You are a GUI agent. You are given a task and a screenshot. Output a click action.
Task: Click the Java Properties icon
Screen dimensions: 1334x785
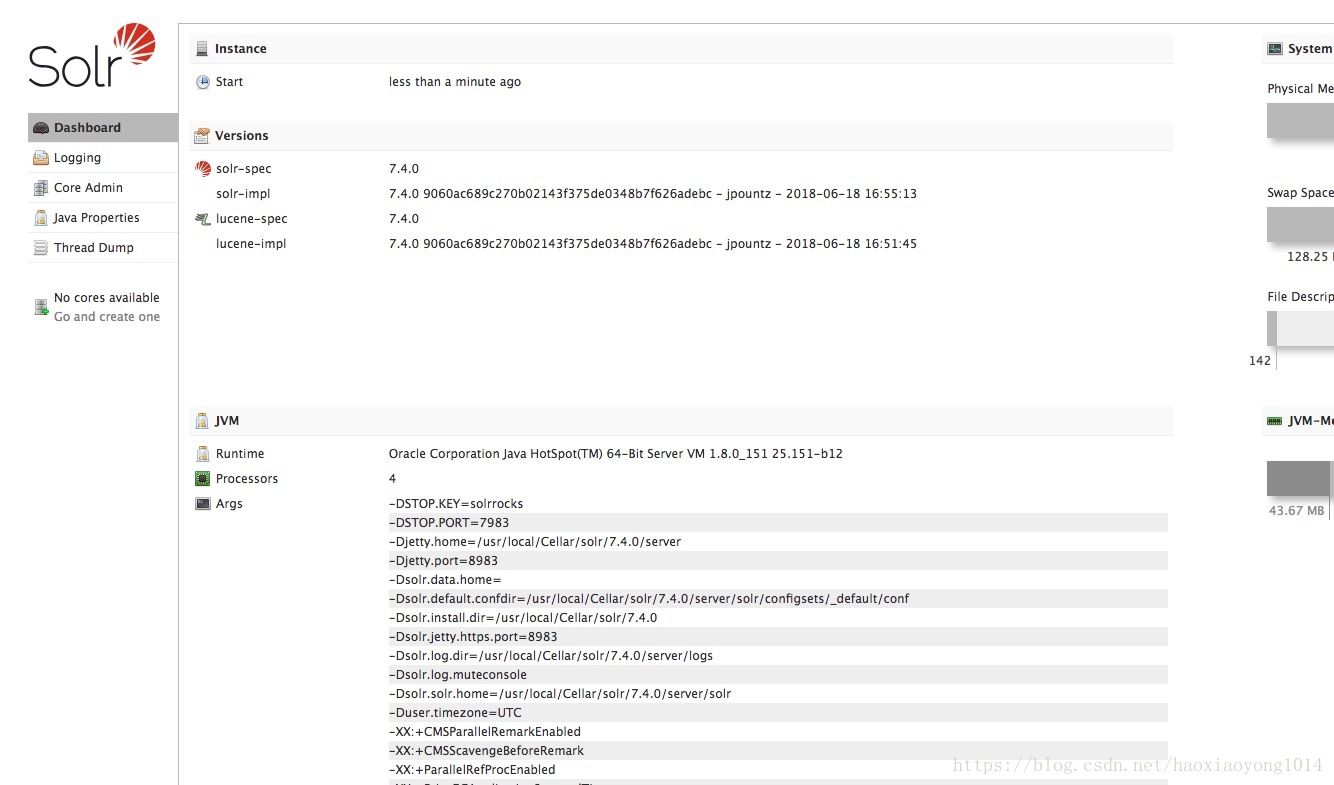pos(41,218)
